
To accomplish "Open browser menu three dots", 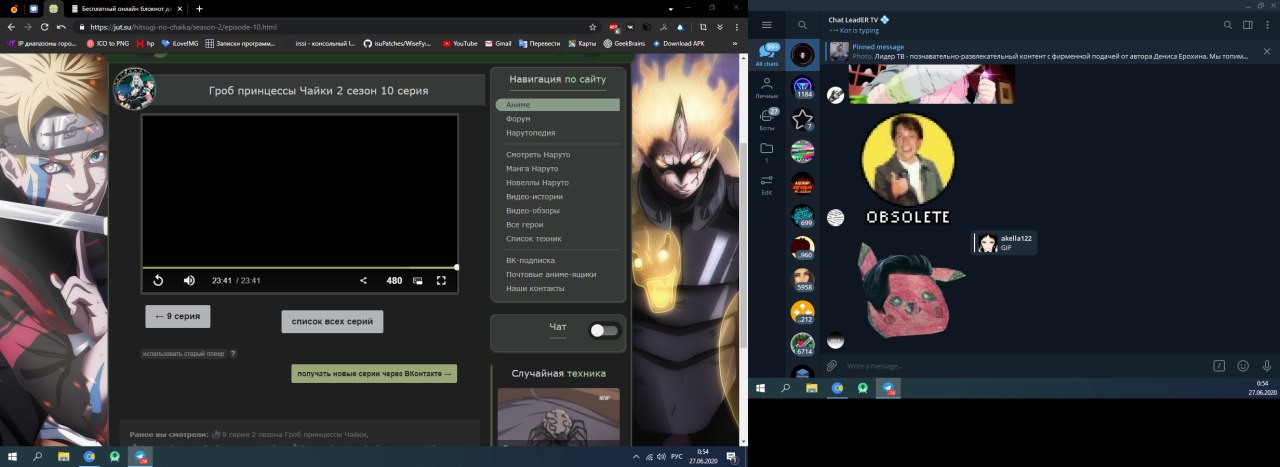I will (738, 27).
